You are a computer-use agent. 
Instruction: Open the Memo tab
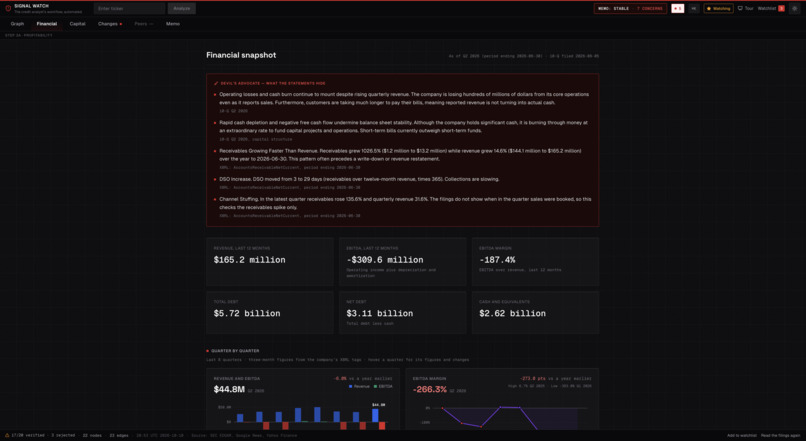(173, 24)
